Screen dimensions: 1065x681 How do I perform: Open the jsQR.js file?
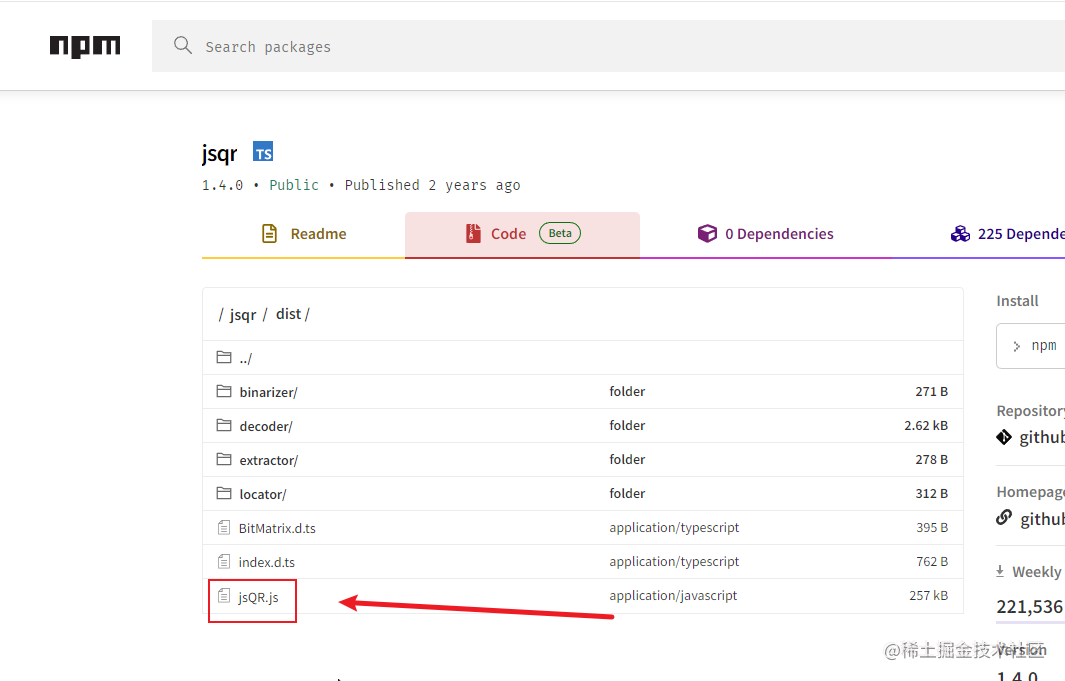(258, 597)
